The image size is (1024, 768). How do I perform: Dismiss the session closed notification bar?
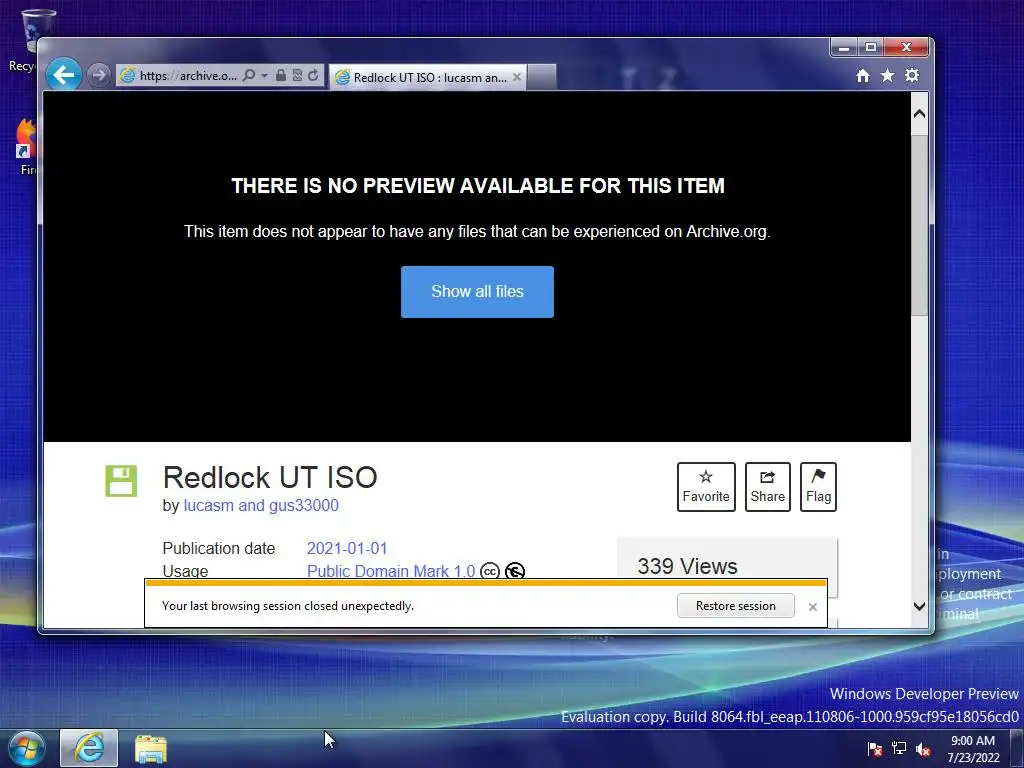[x=812, y=607]
